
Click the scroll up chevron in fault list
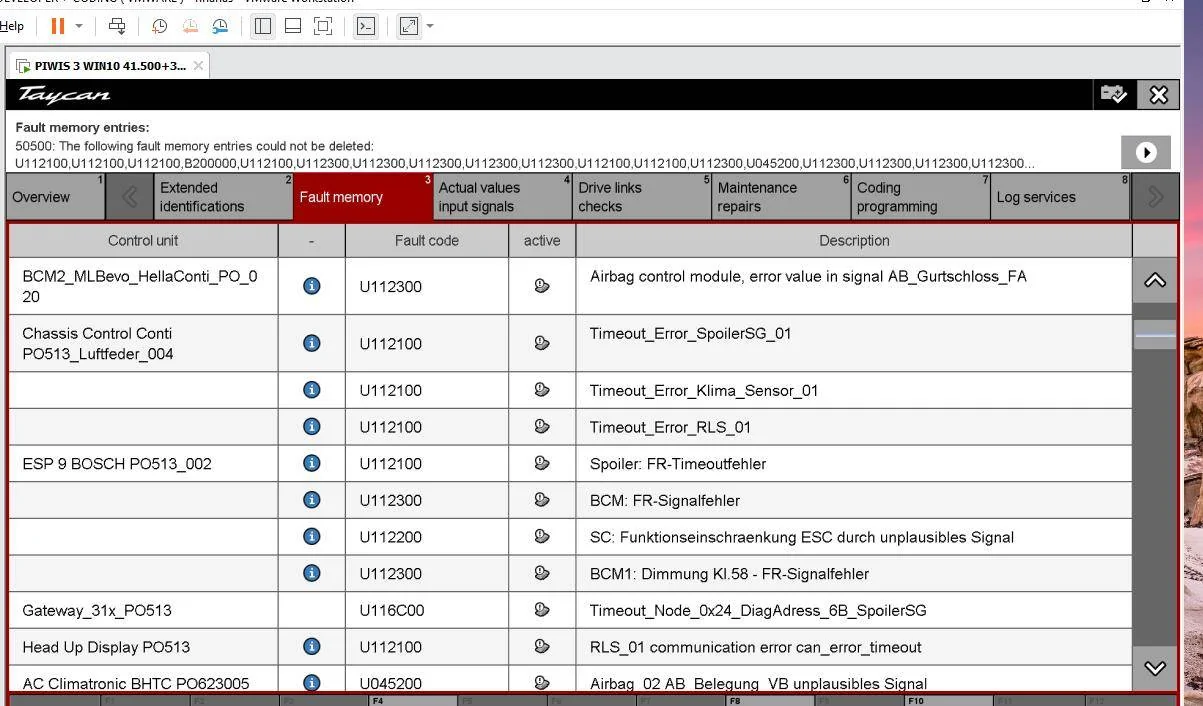tap(1155, 281)
